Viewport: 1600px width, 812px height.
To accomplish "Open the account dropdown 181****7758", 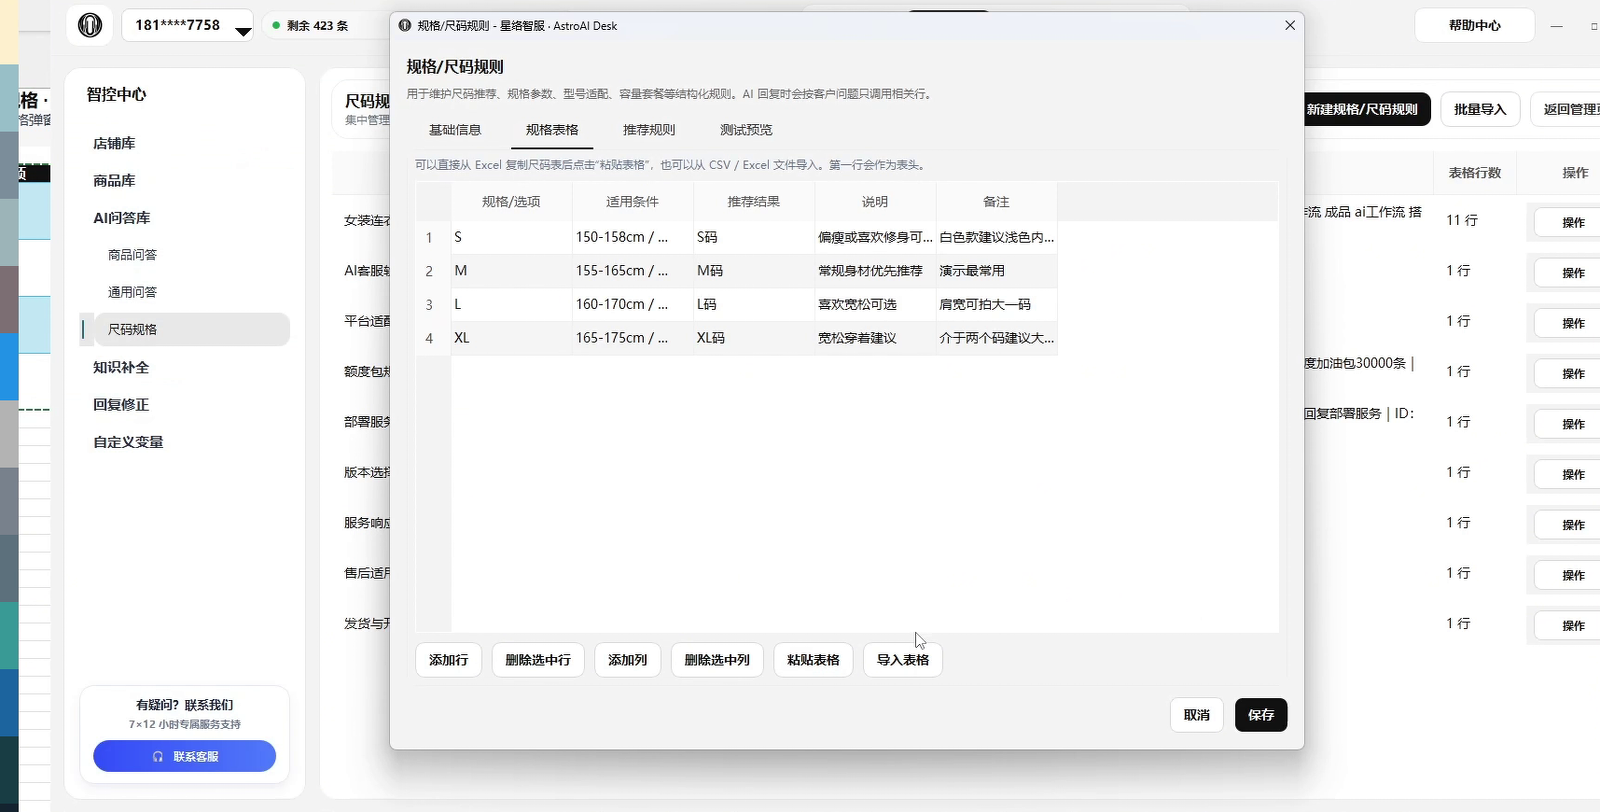I will pos(188,26).
